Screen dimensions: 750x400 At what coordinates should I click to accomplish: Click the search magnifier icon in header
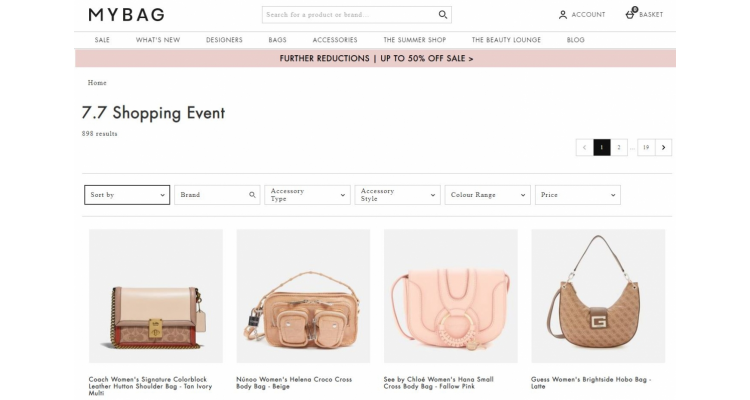pos(443,15)
